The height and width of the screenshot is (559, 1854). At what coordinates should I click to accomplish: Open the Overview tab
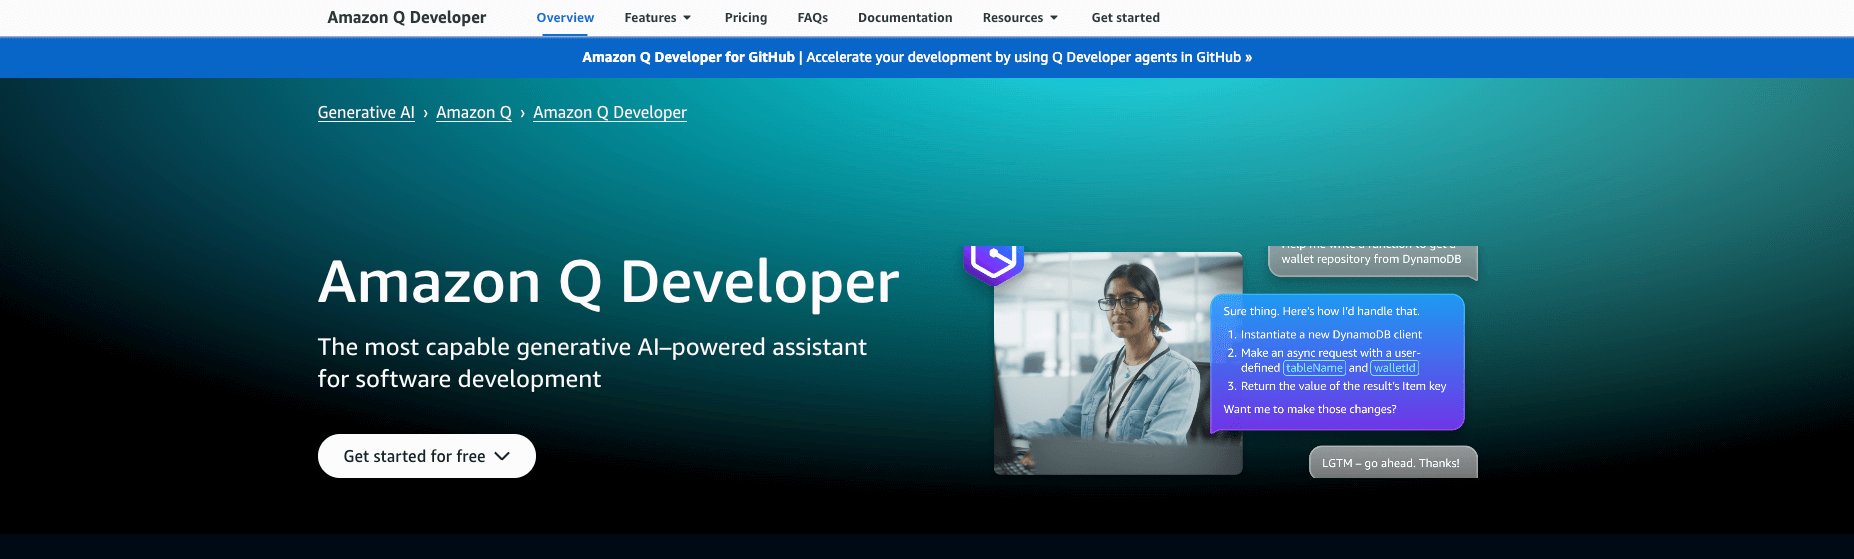(565, 18)
